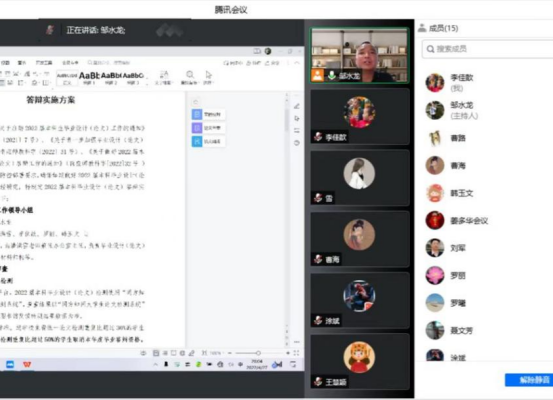Viewport: 553px width, 400px height.
Task: Click the purple second icon in side pane
Action: 196,128
